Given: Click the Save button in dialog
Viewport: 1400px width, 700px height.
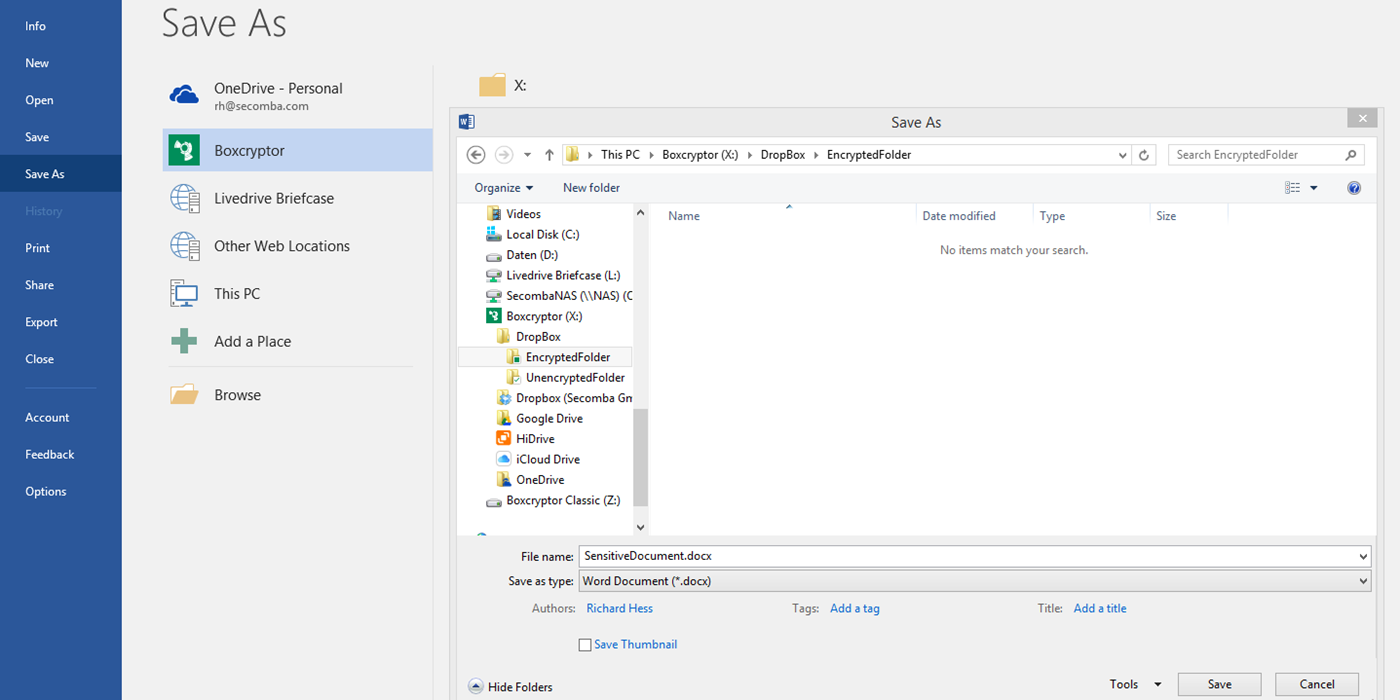Looking at the screenshot, I should tap(1220, 685).
